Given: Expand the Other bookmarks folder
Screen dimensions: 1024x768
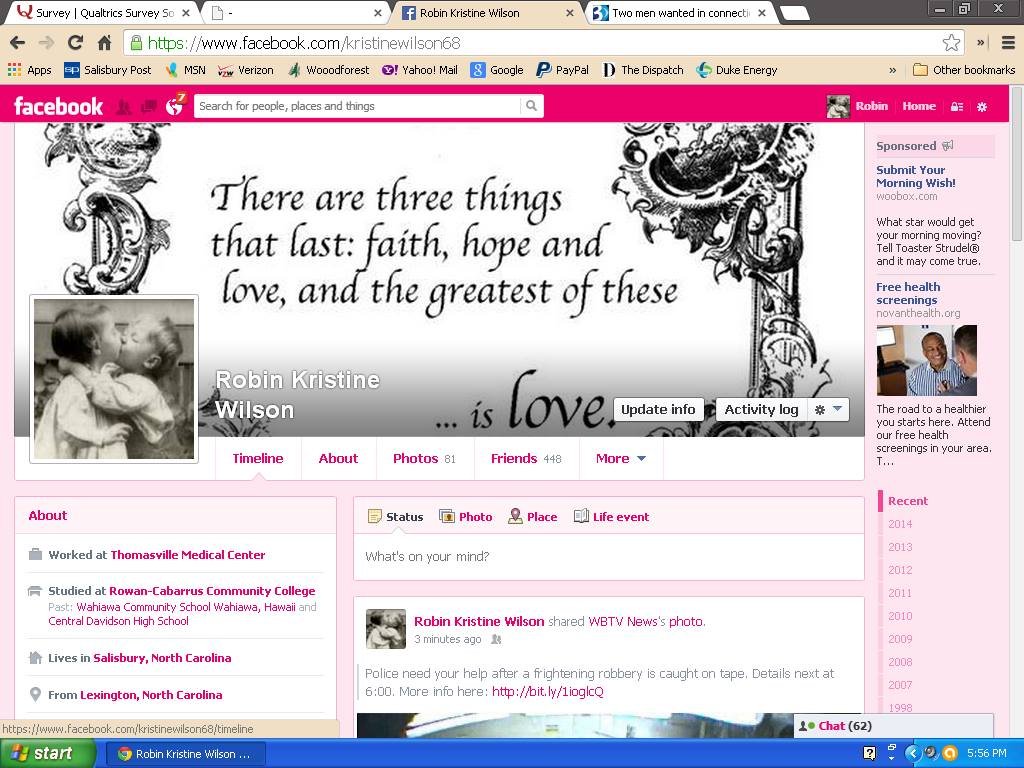Looking at the screenshot, I should 964,70.
